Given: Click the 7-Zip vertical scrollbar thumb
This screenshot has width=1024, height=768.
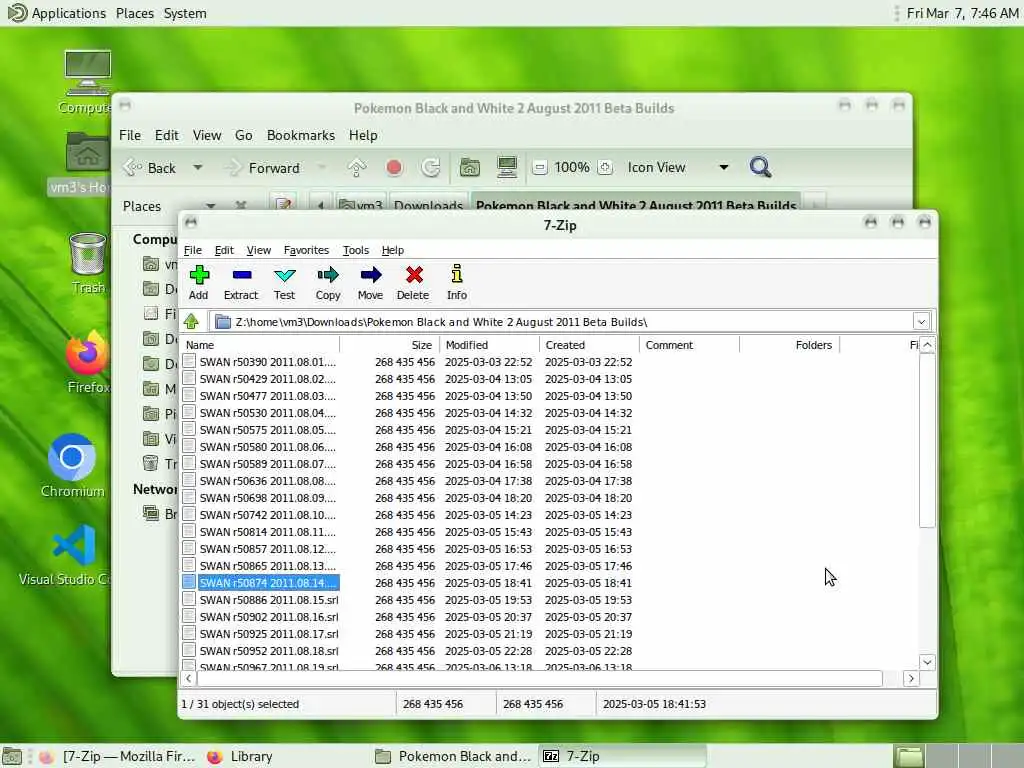Looking at the screenshot, I should pyautogui.click(x=927, y=441).
